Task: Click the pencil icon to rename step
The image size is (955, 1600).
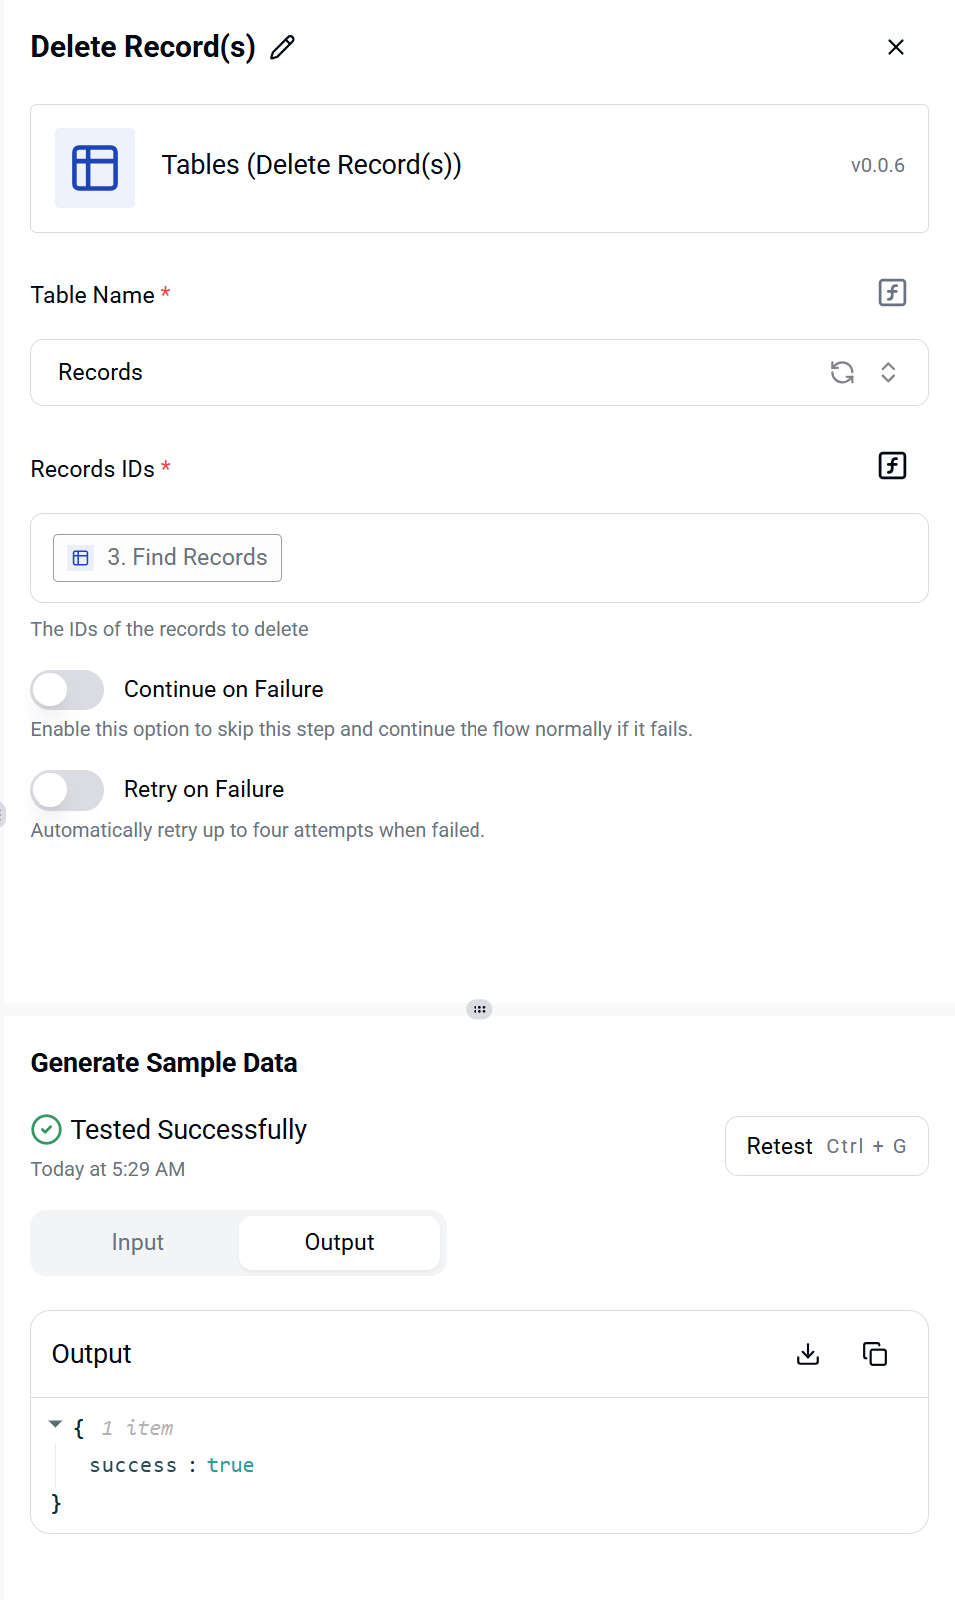Action: [283, 47]
